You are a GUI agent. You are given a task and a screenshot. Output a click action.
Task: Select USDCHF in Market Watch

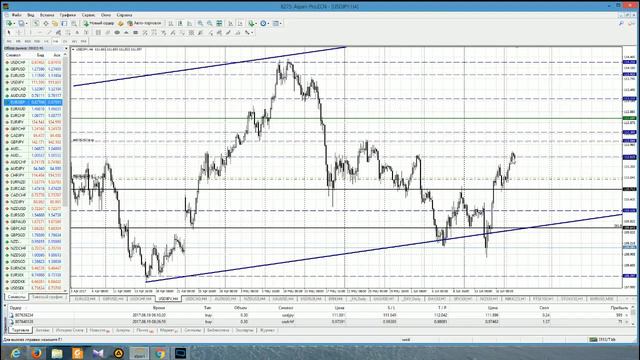point(33,62)
